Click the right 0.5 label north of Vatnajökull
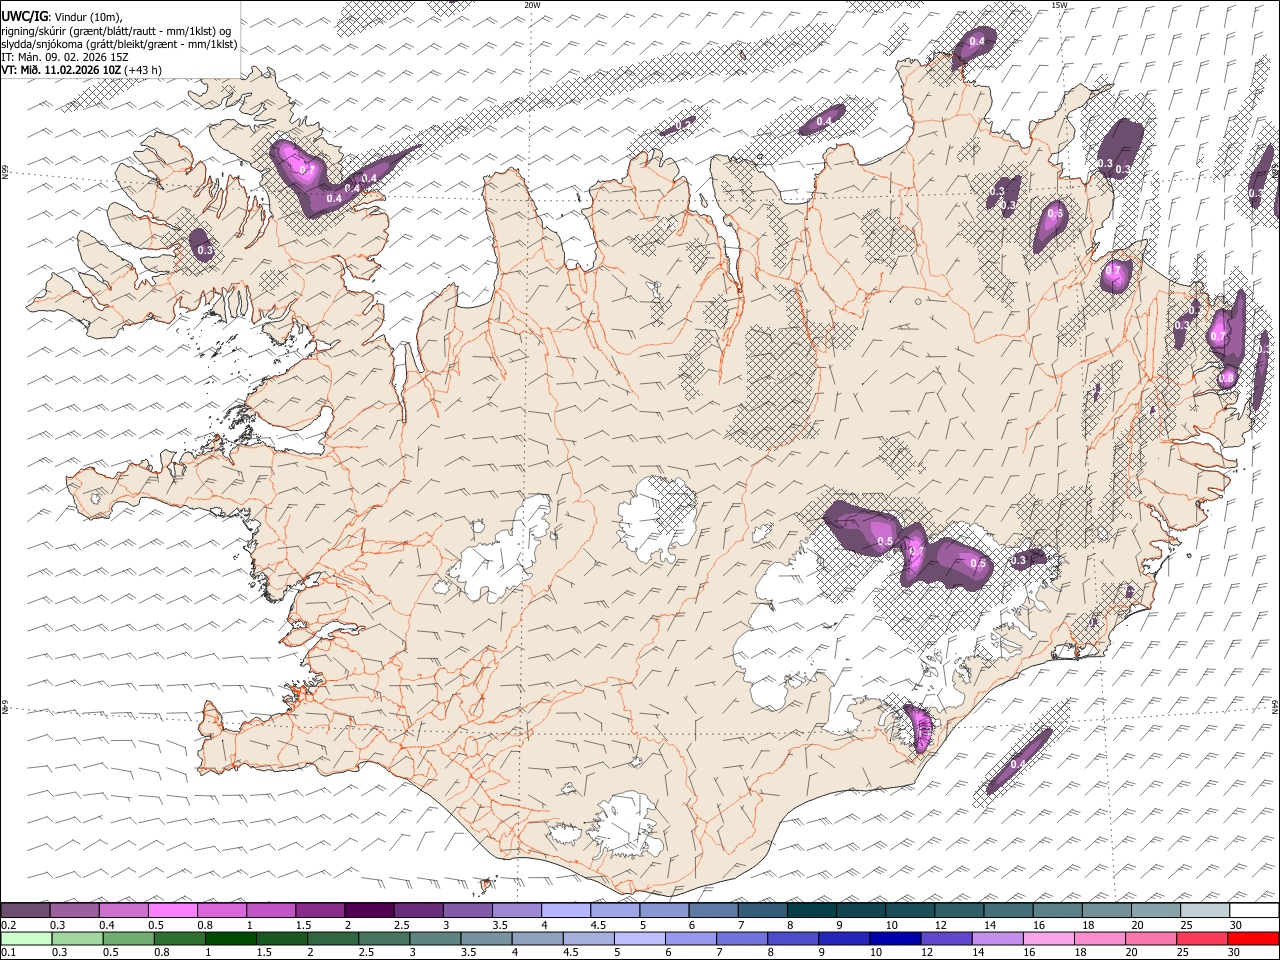Viewport: 1280px width, 960px height. 978,564
